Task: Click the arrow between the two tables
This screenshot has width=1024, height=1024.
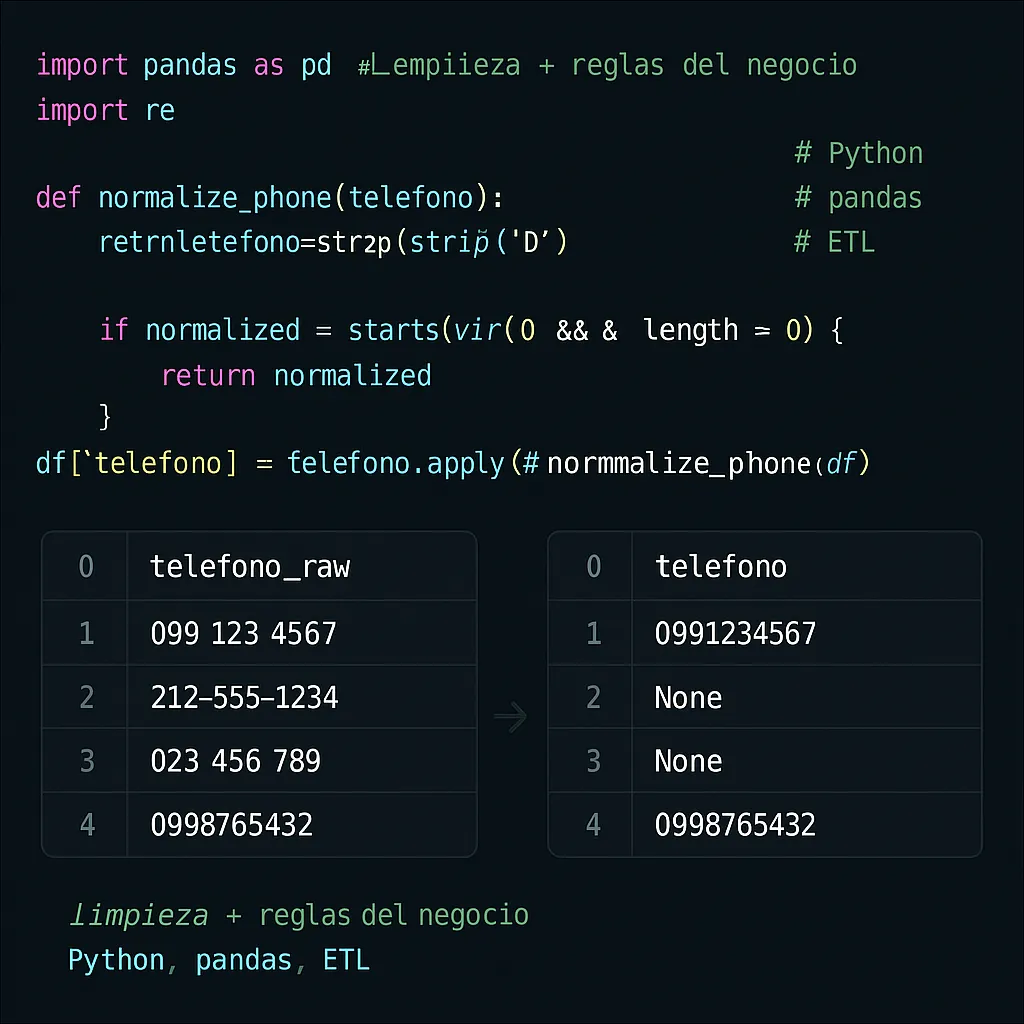Action: point(511,716)
